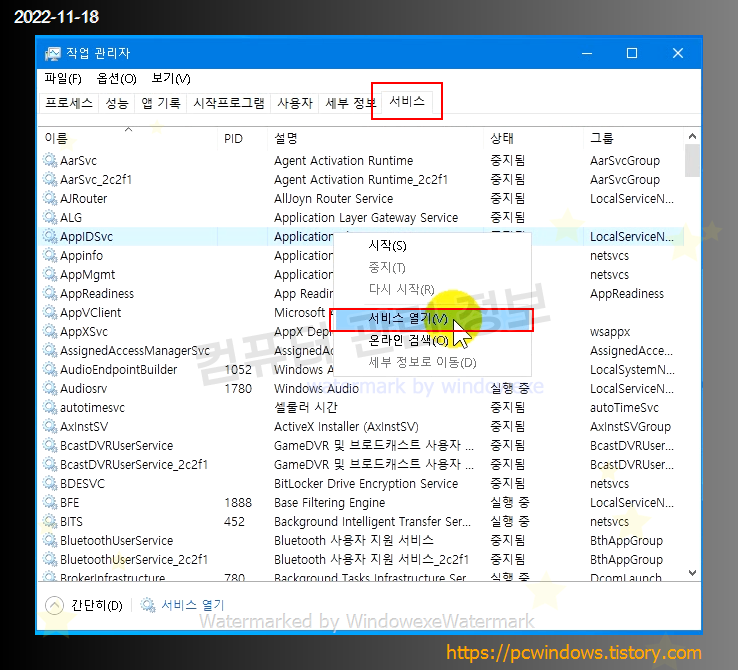Click the scrollbar down arrow
Viewport: 738px width, 670px height.
[692, 573]
